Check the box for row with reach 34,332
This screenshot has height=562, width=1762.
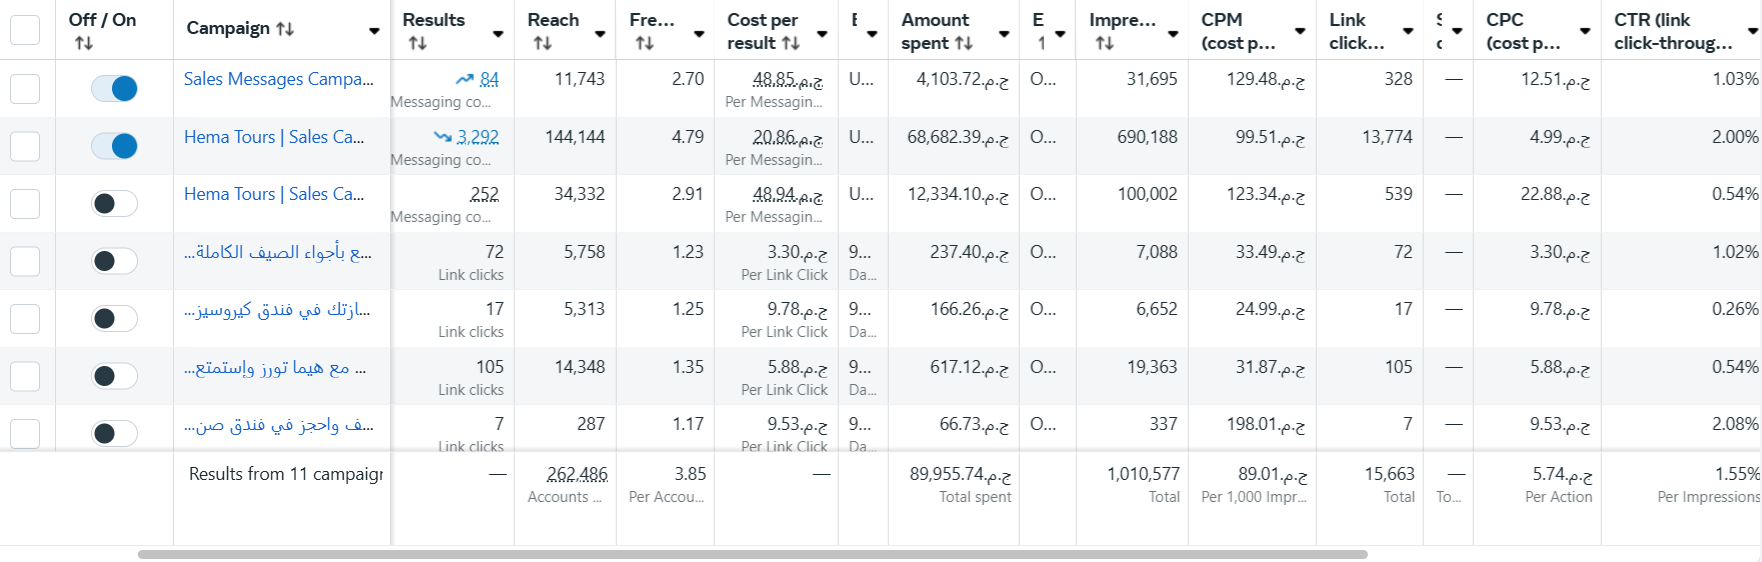[x=25, y=203]
